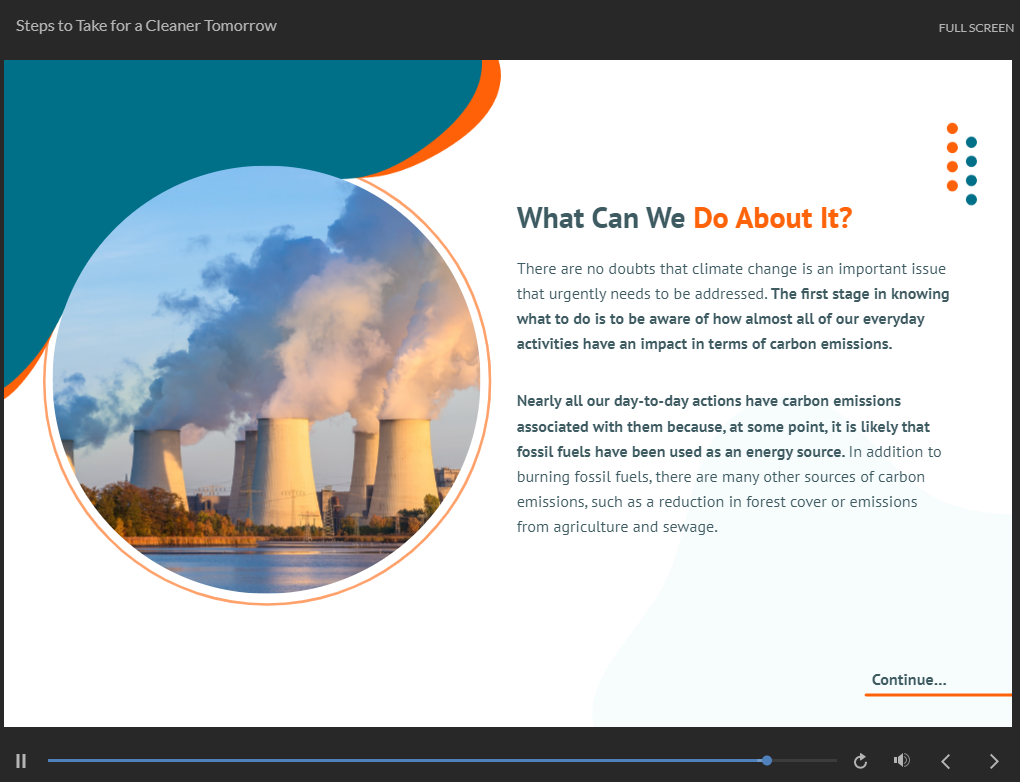The width and height of the screenshot is (1020, 782).
Task: Click the column of orange decorative dots
Action: pyautogui.click(x=952, y=157)
